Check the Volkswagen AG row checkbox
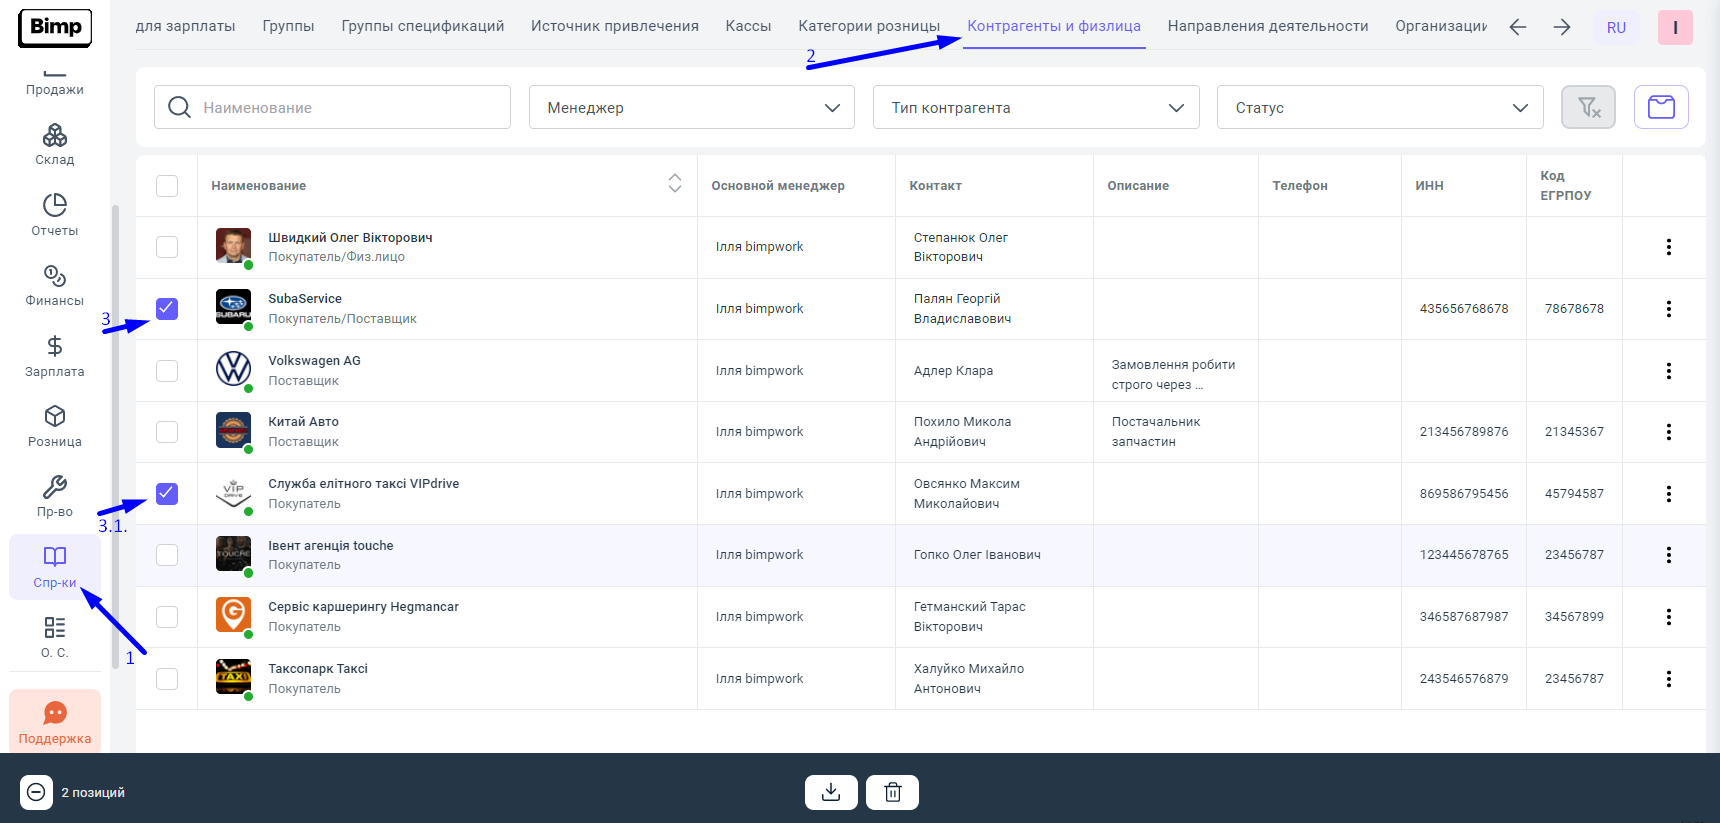Image resolution: width=1720 pixels, height=823 pixels. pyautogui.click(x=167, y=371)
